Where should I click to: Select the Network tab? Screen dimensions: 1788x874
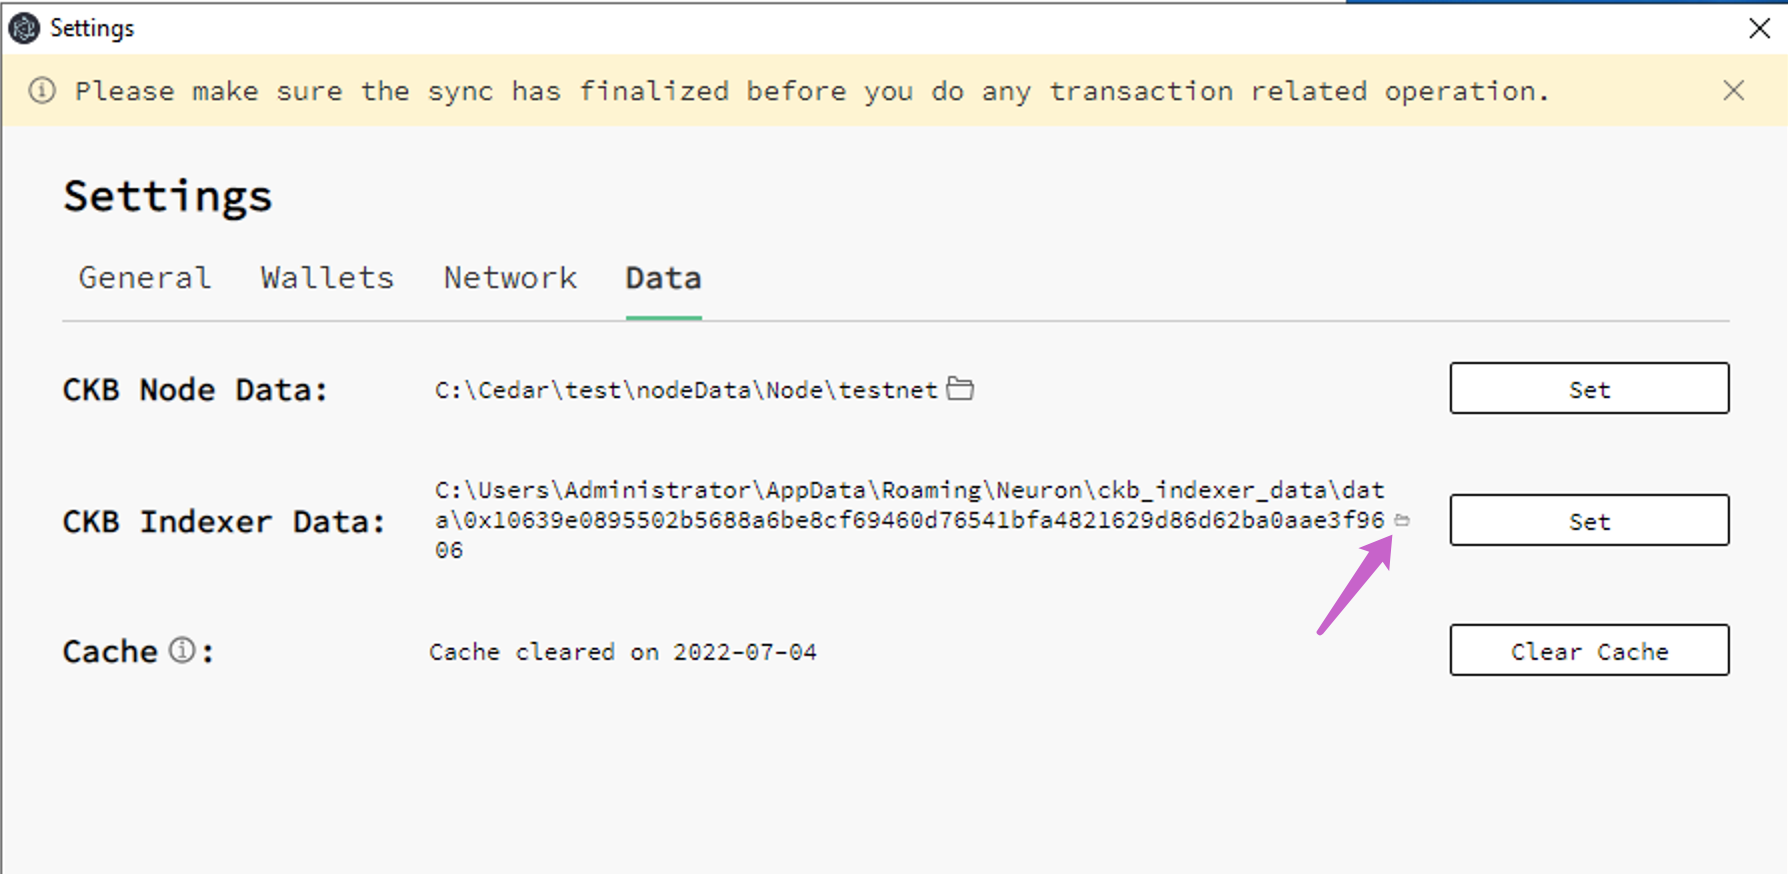click(x=510, y=278)
